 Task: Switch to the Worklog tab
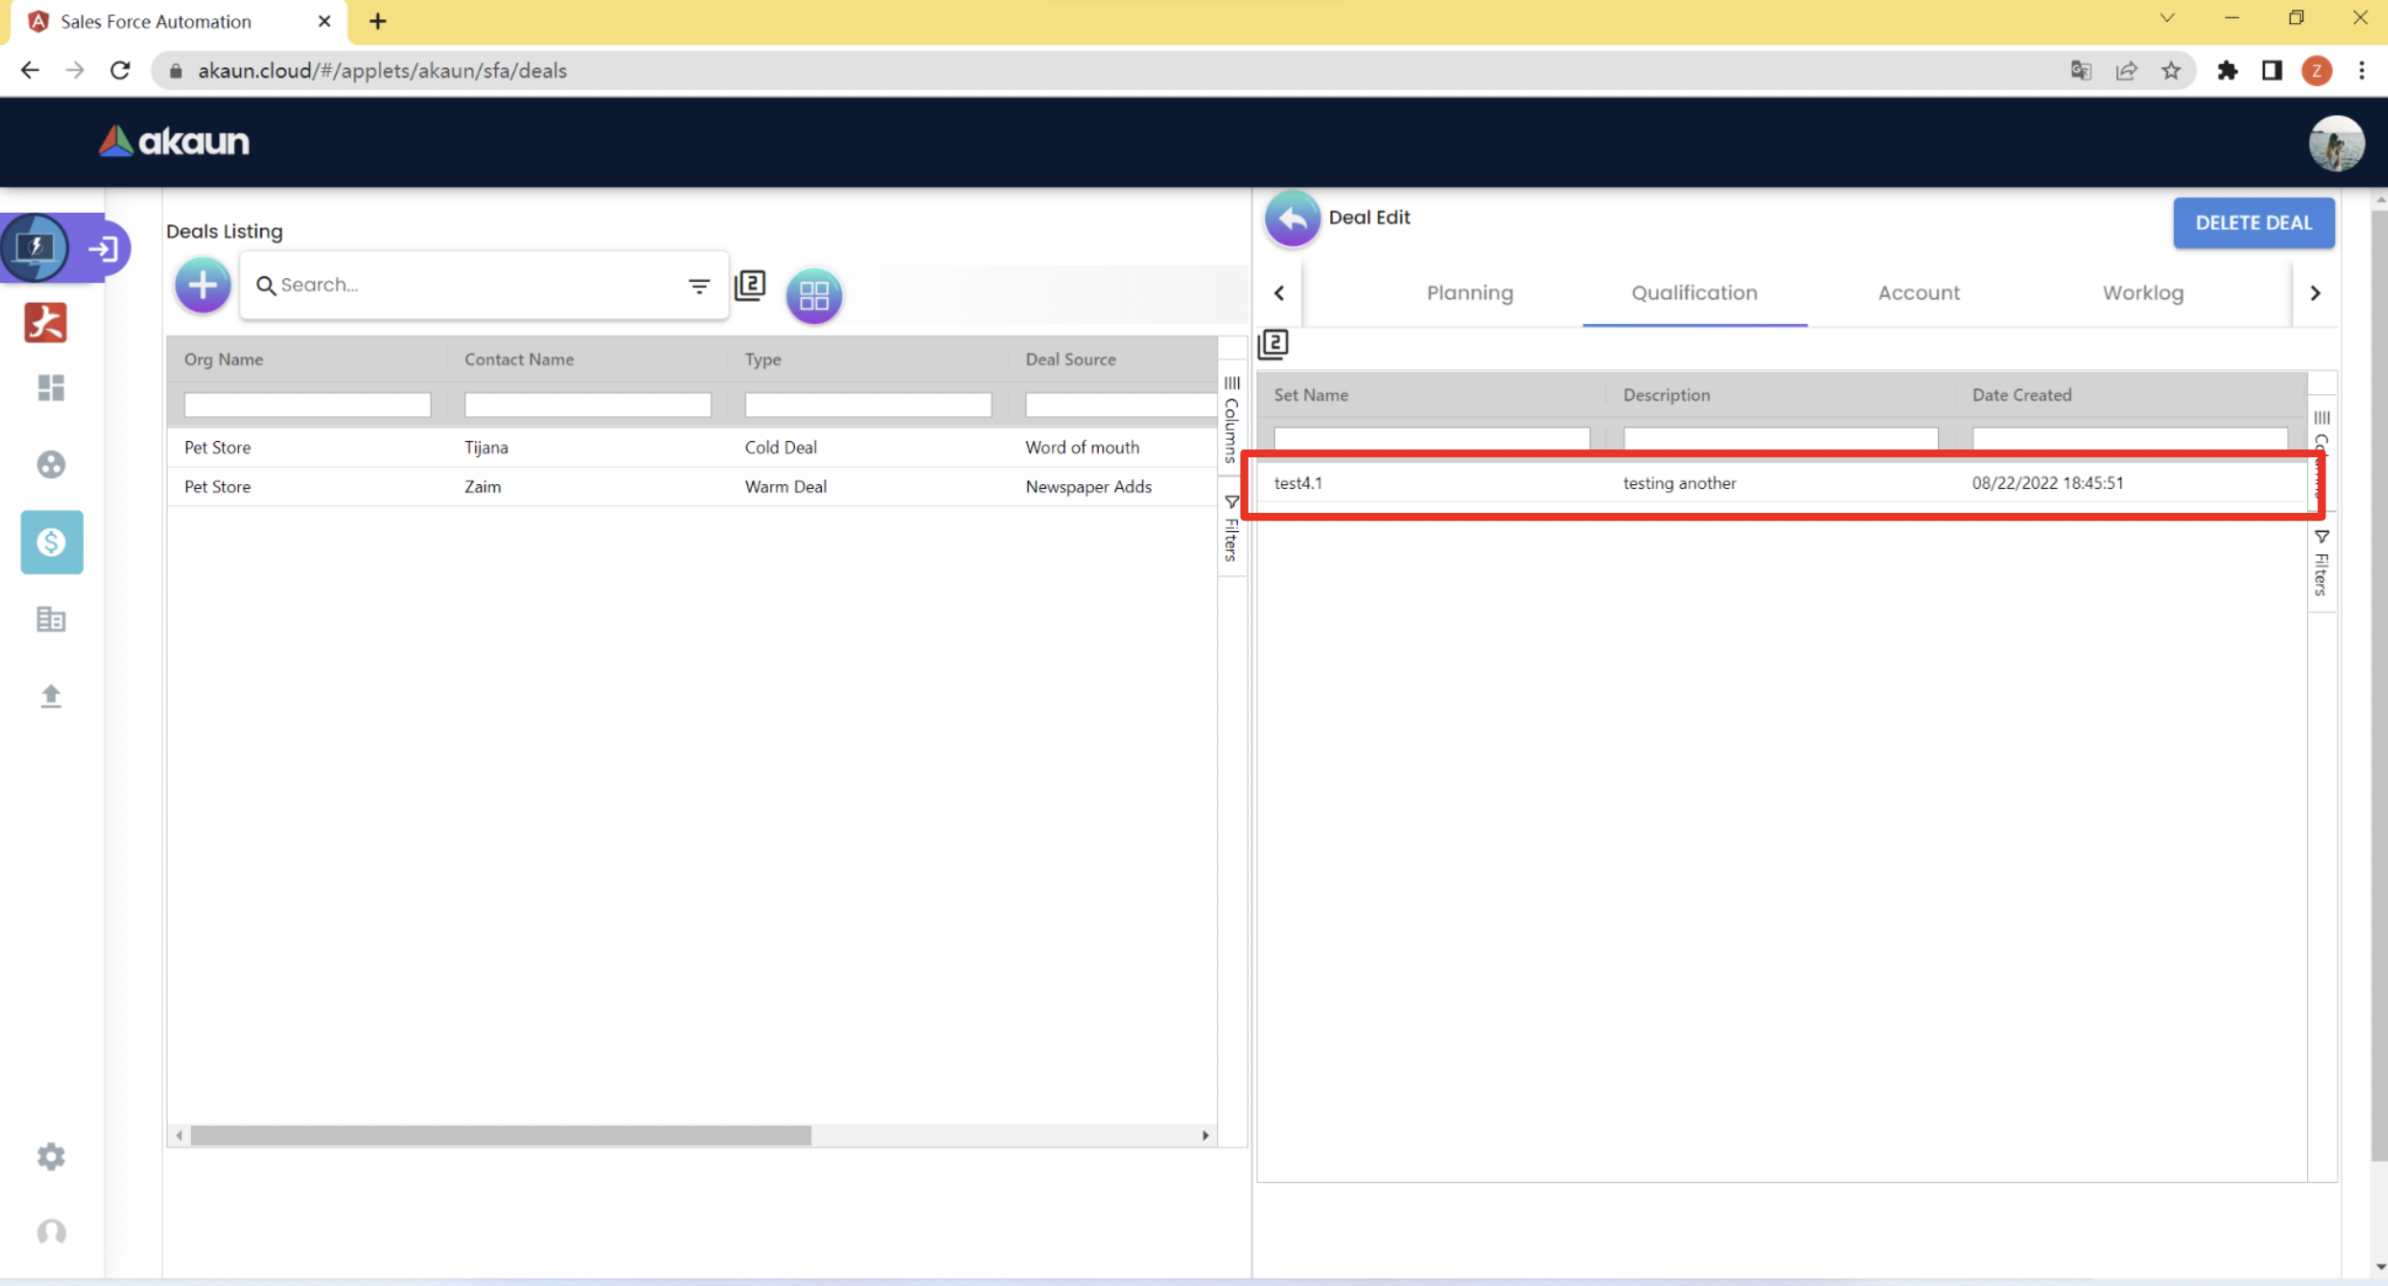(x=2142, y=293)
